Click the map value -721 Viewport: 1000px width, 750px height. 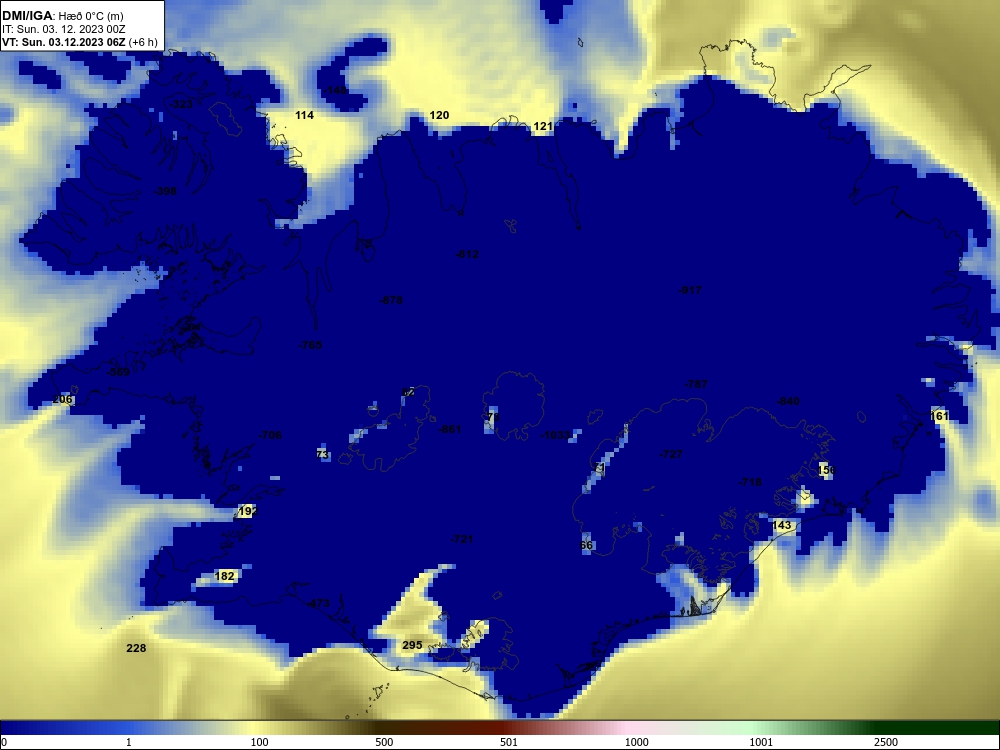coord(462,540)
